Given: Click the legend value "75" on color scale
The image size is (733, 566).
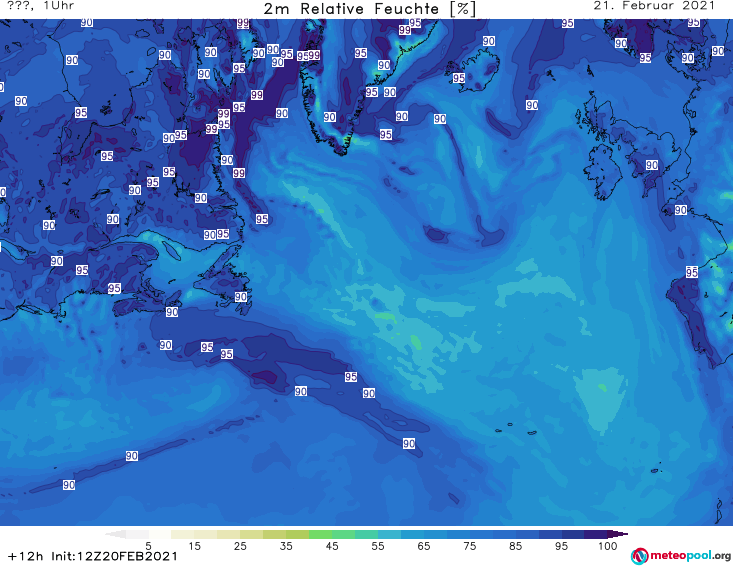Looking at the screenshot, I should point(470,546).
